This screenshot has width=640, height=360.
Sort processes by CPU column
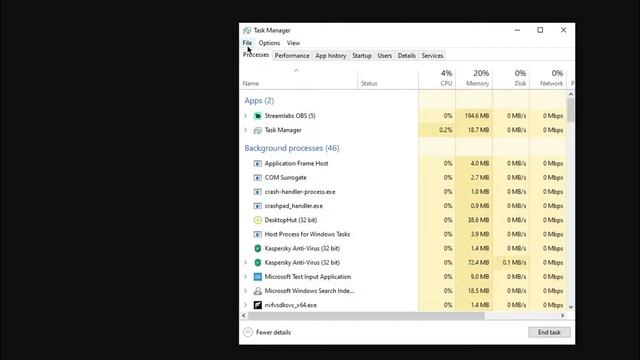(x=437, y=78)
